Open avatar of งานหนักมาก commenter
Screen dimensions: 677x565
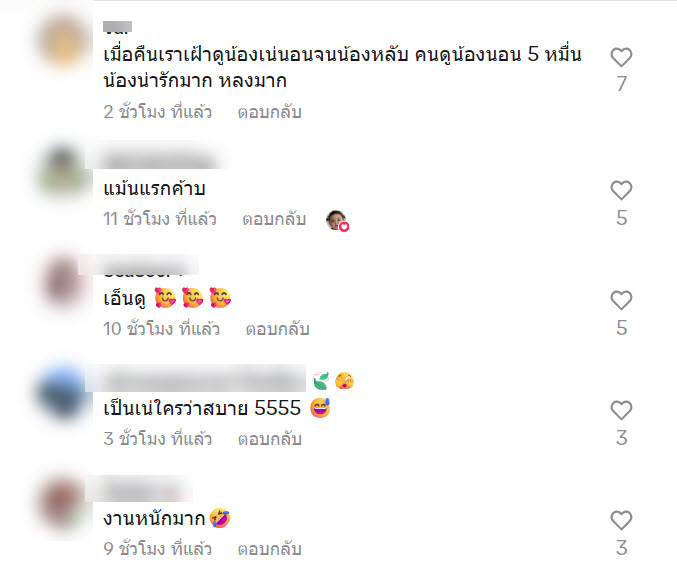point(64,503)
